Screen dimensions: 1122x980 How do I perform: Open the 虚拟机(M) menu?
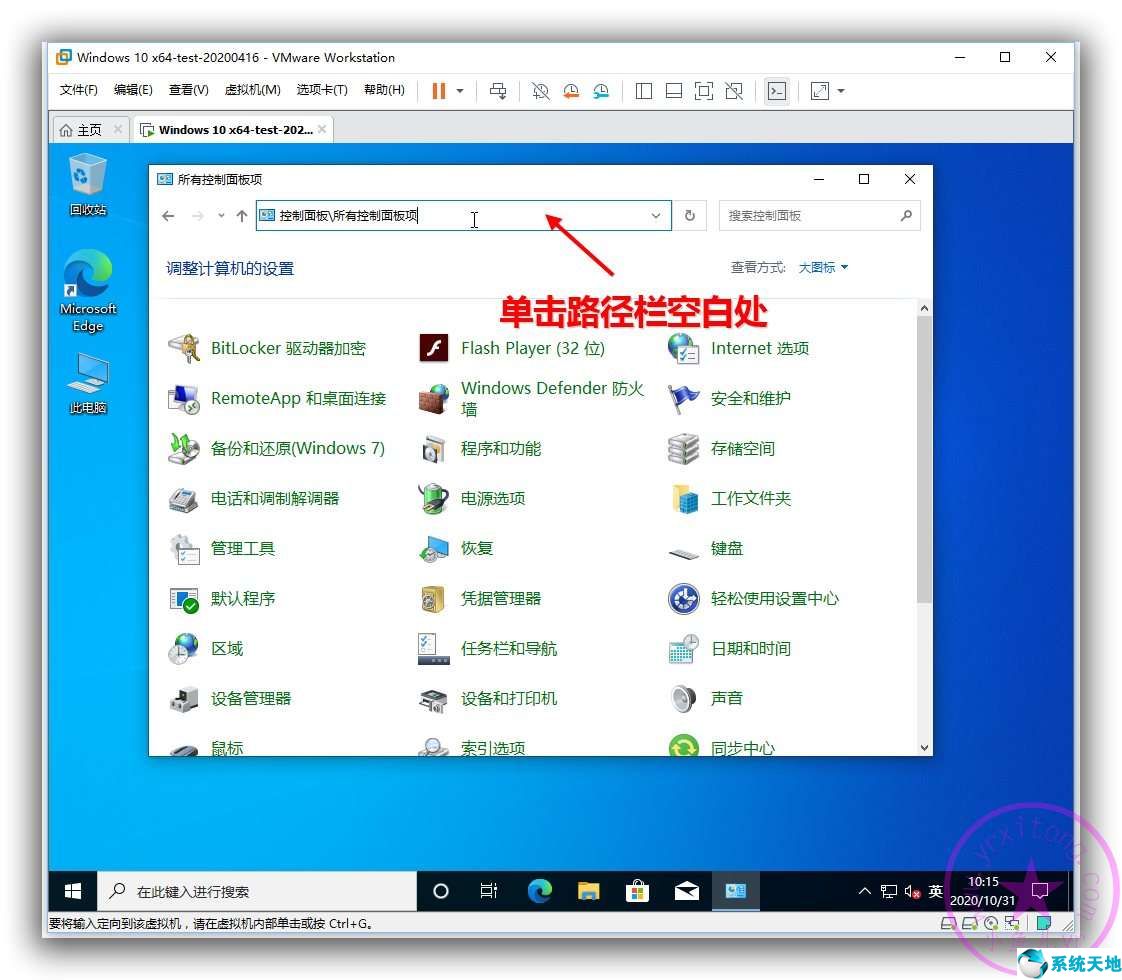[252, 89]
